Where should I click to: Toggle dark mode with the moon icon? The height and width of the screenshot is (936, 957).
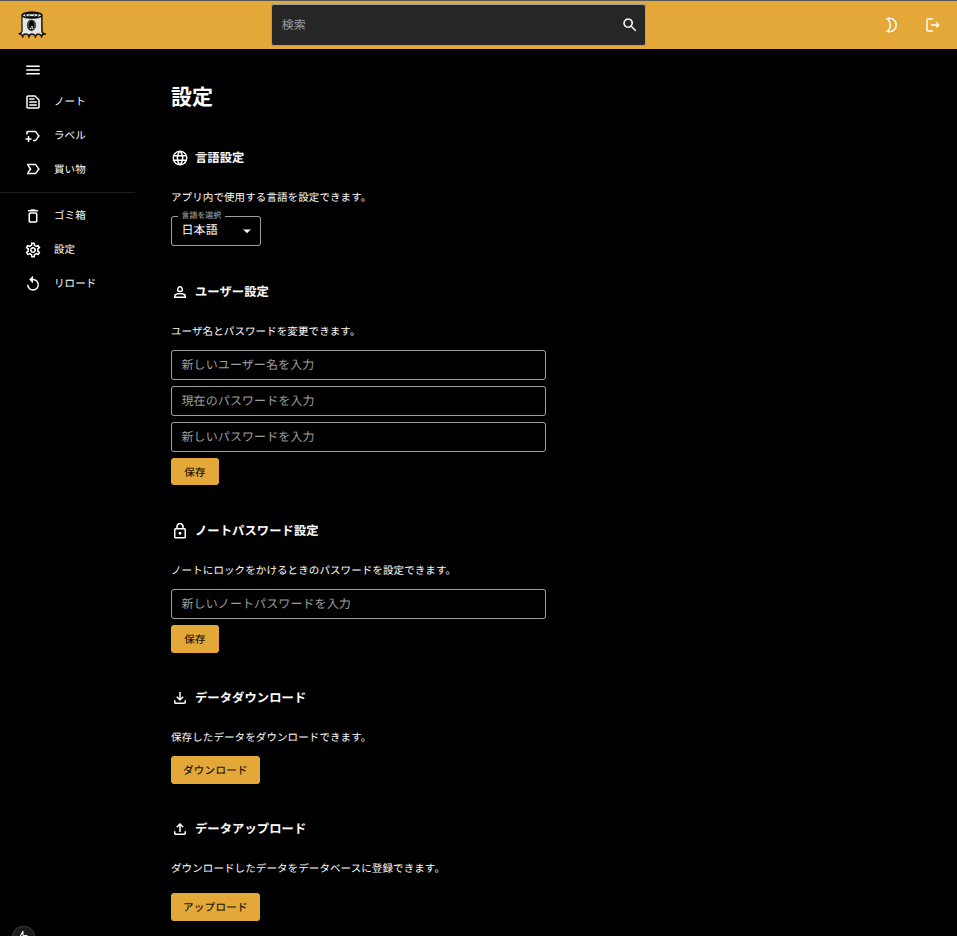(x=891, y=25)
